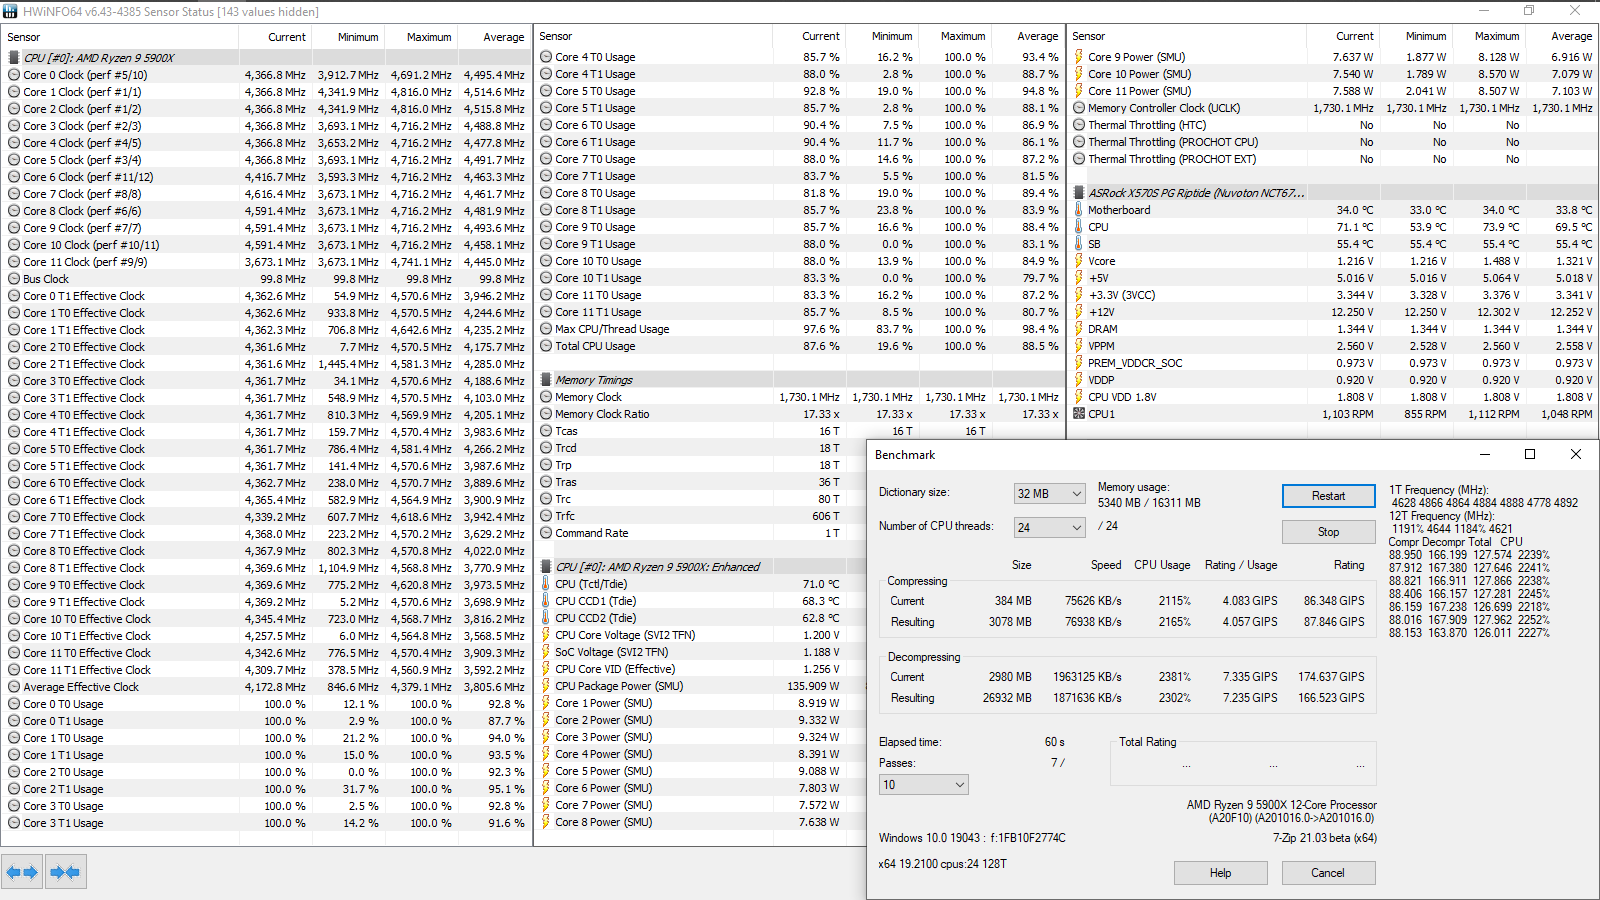
Task: Select the Thermal Throttling (PROCHOT EXT) row
Action: (x=1333, y=159)
